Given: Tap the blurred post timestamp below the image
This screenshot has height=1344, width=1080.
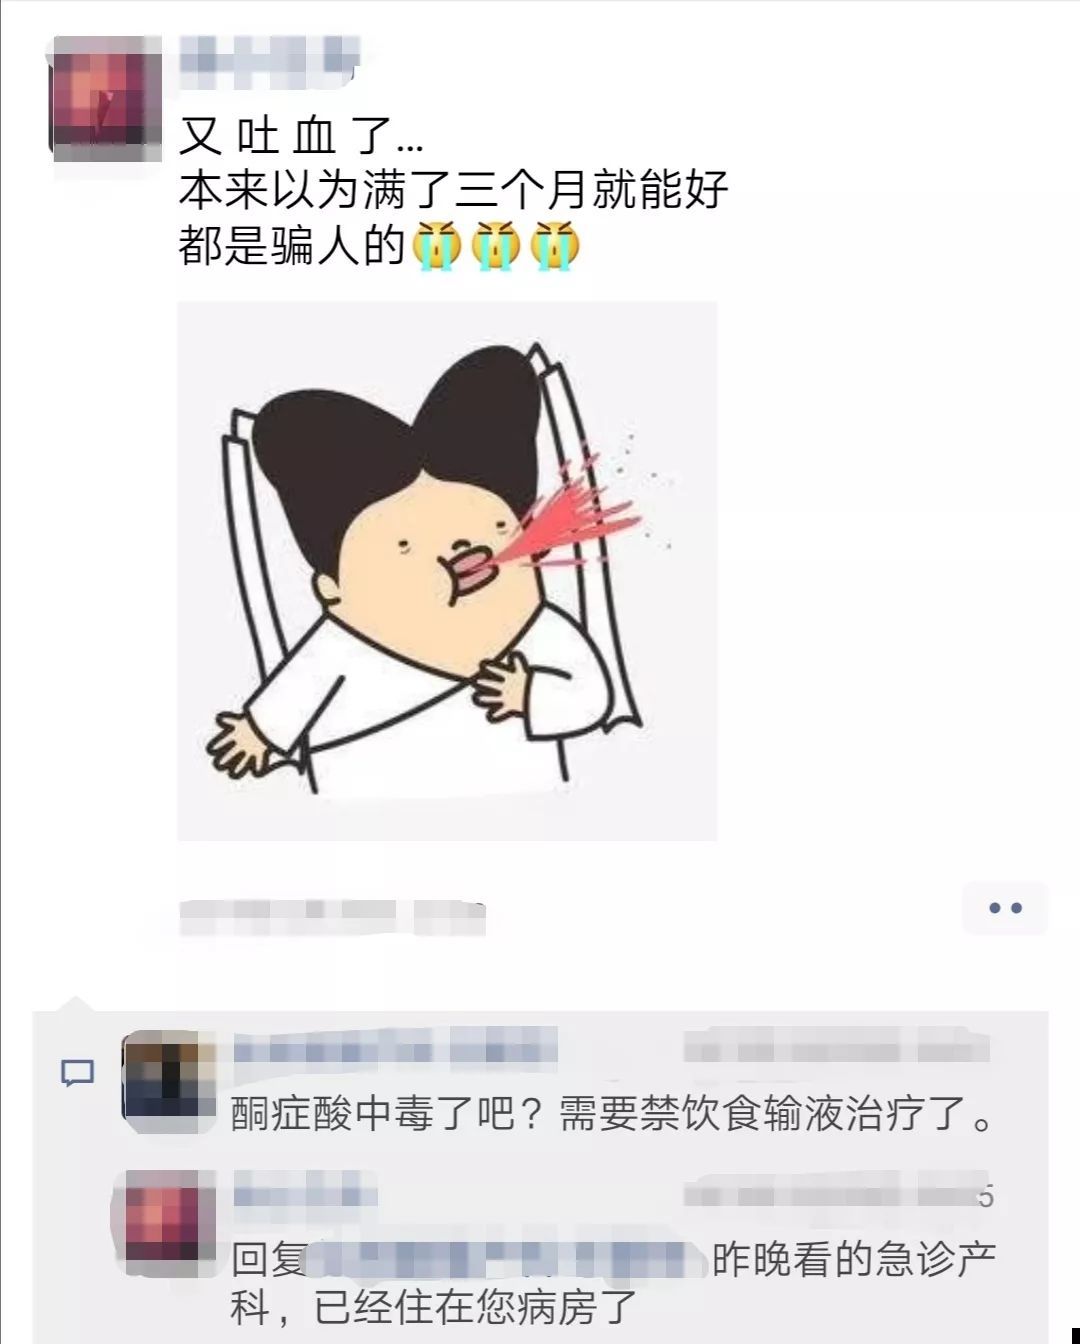Looking at the screenshot, I should tap(332, 917).
